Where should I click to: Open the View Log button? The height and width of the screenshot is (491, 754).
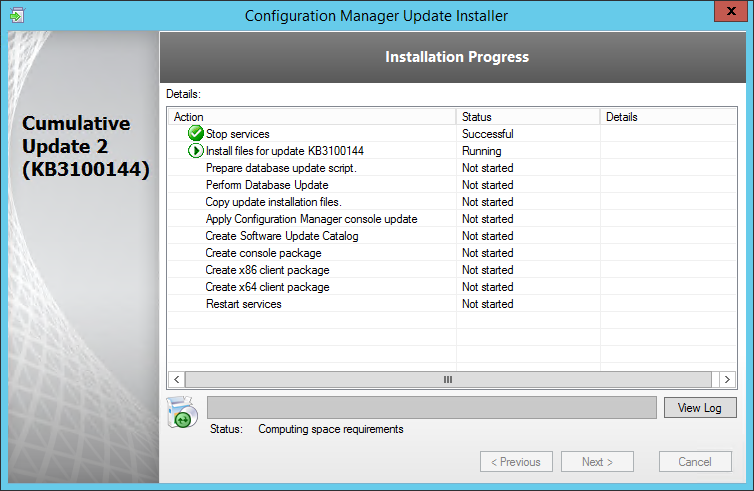700,408
